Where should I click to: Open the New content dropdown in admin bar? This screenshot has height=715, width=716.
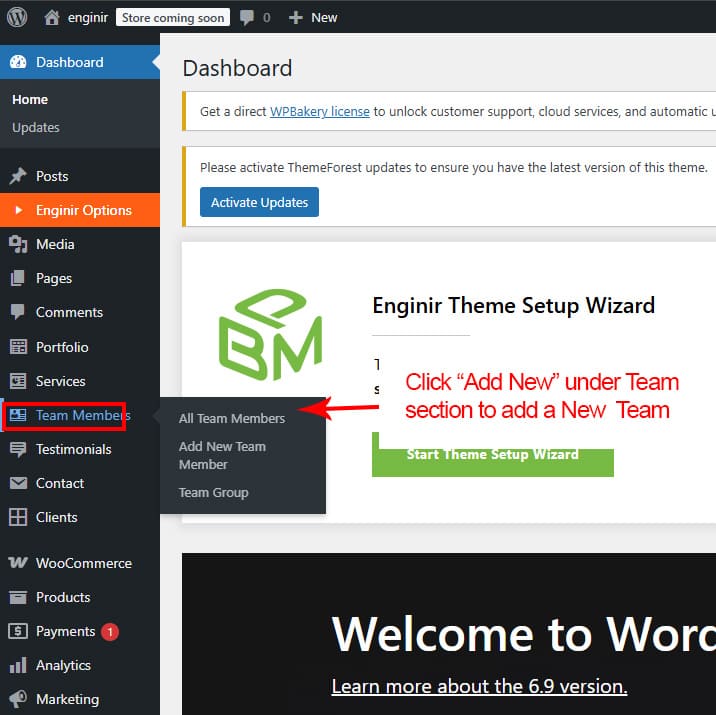[313, 17]
